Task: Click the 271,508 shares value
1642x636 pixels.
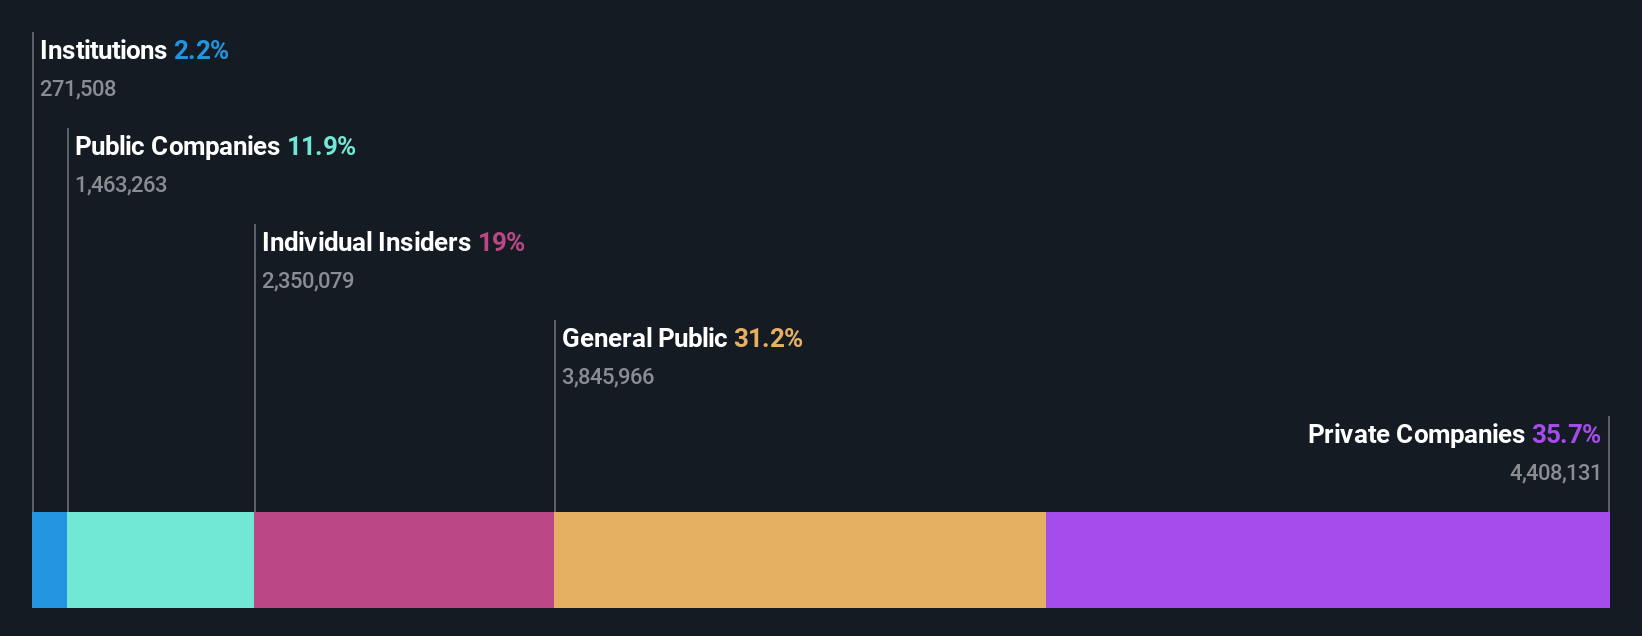Action: point(78,89)
